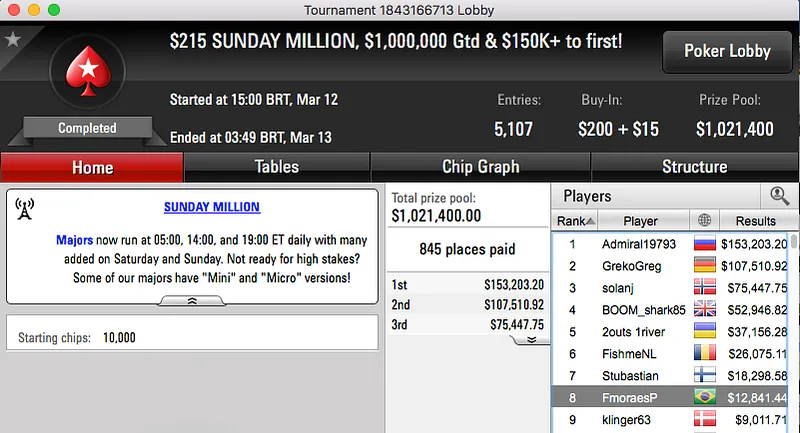Click Russian flag beside Admiral19793

707,243
